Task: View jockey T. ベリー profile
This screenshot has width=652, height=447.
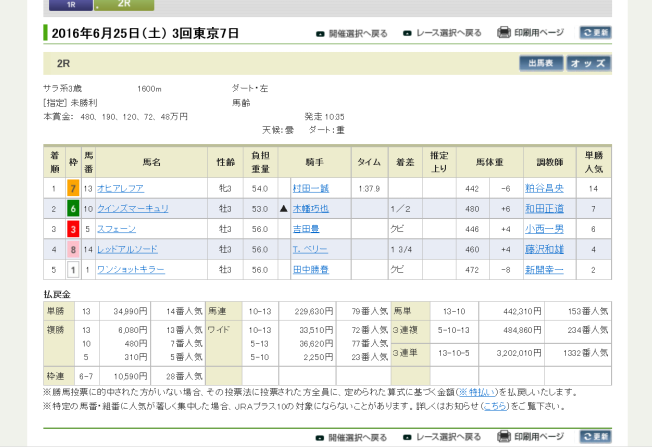Action: coord(309,249)
